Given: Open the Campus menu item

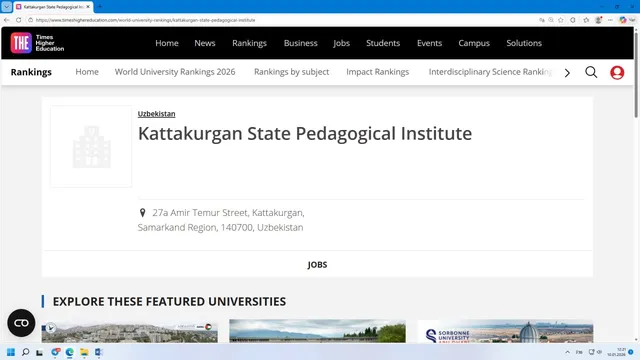Looking at the screenshot, I should 474,43.
